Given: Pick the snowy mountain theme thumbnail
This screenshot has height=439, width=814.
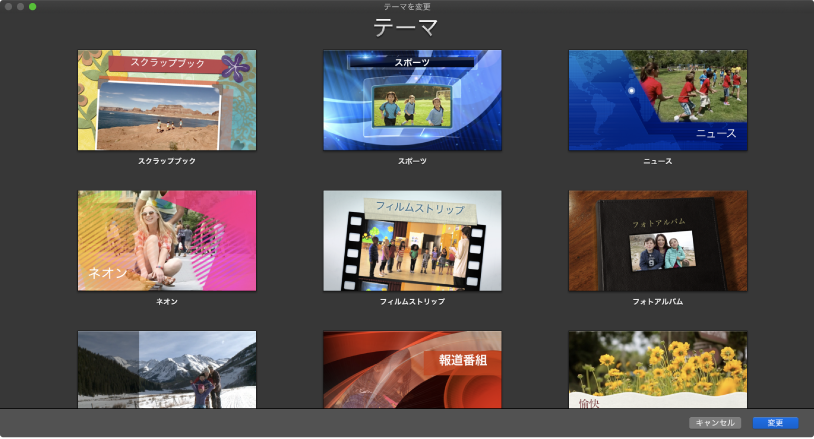Looking at the screenshot, I should pos(167,369).
